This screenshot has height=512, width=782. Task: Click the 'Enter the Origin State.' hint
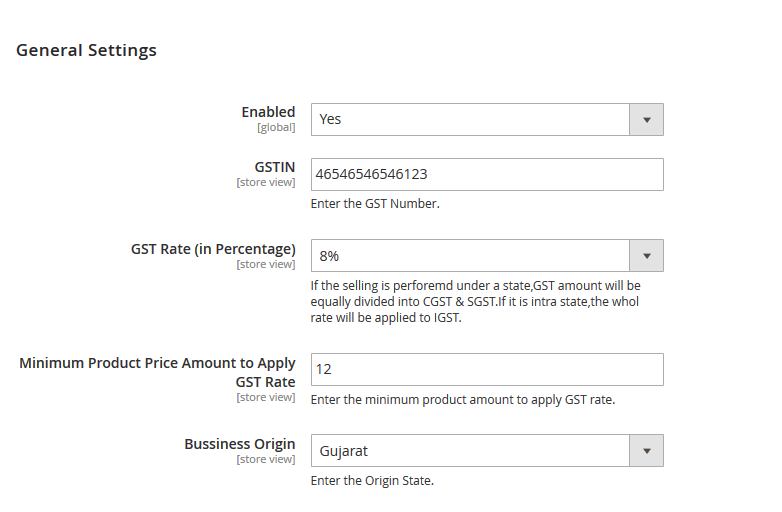tap(372, 481)
